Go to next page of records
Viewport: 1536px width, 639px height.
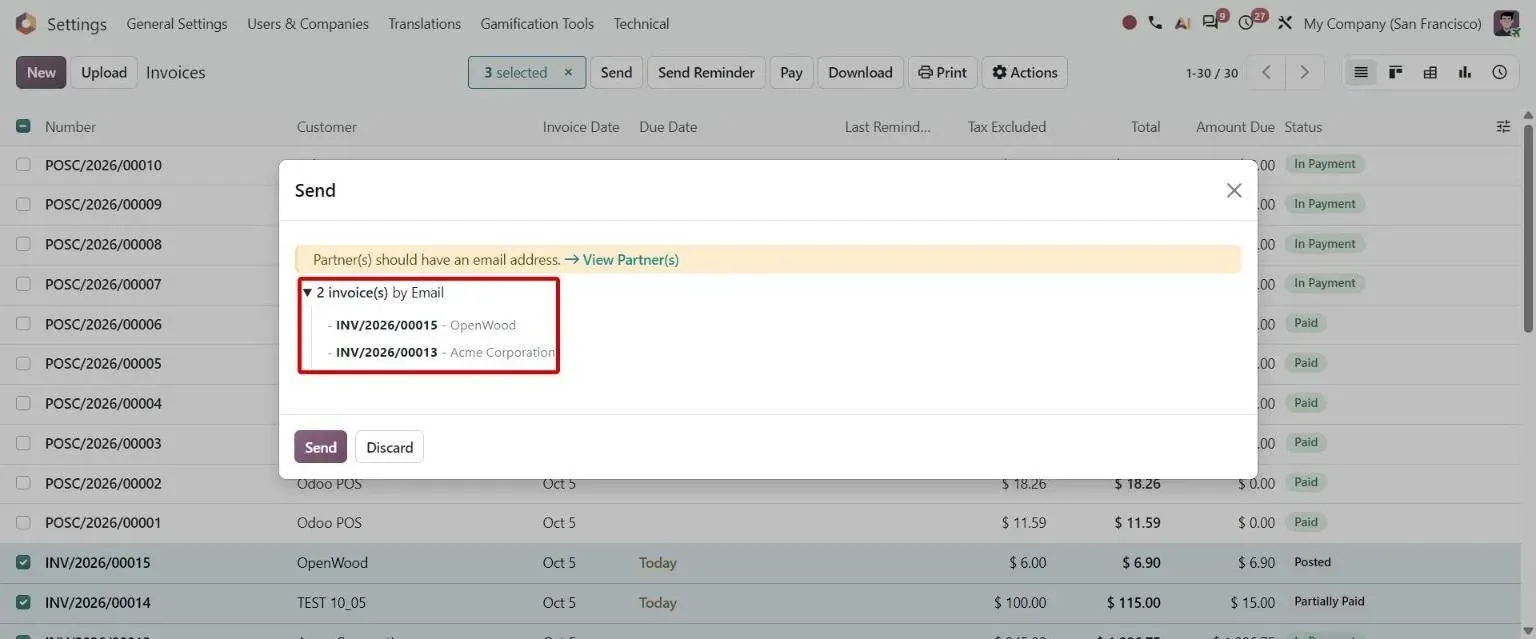pyautogui.click(x=1304, y=72)
